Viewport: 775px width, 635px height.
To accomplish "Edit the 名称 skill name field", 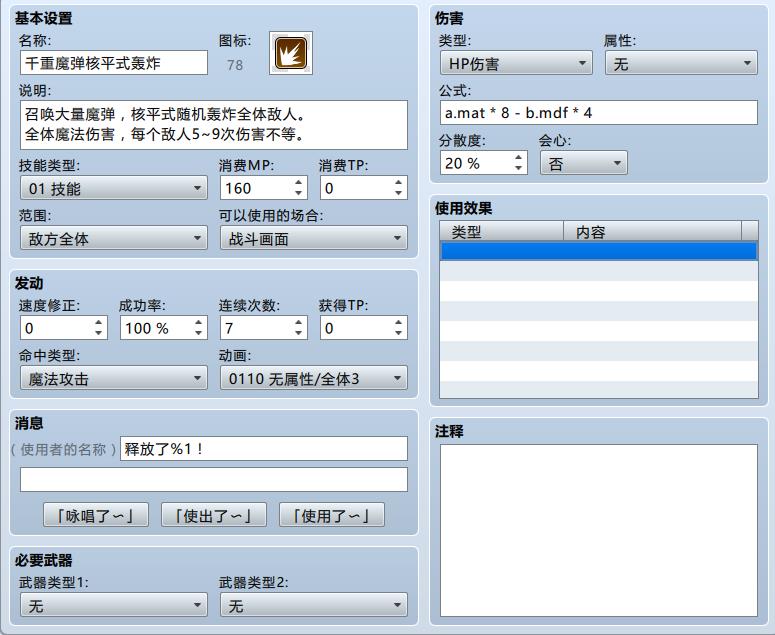I will (114, 63).
